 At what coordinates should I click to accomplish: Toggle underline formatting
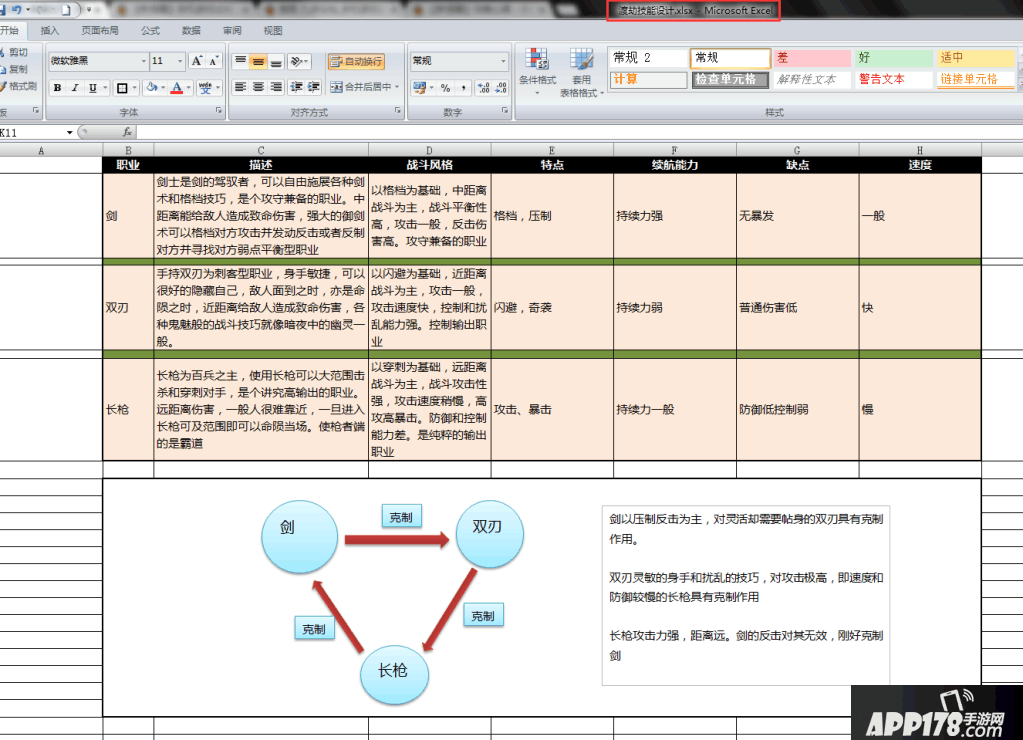(93, 88)
